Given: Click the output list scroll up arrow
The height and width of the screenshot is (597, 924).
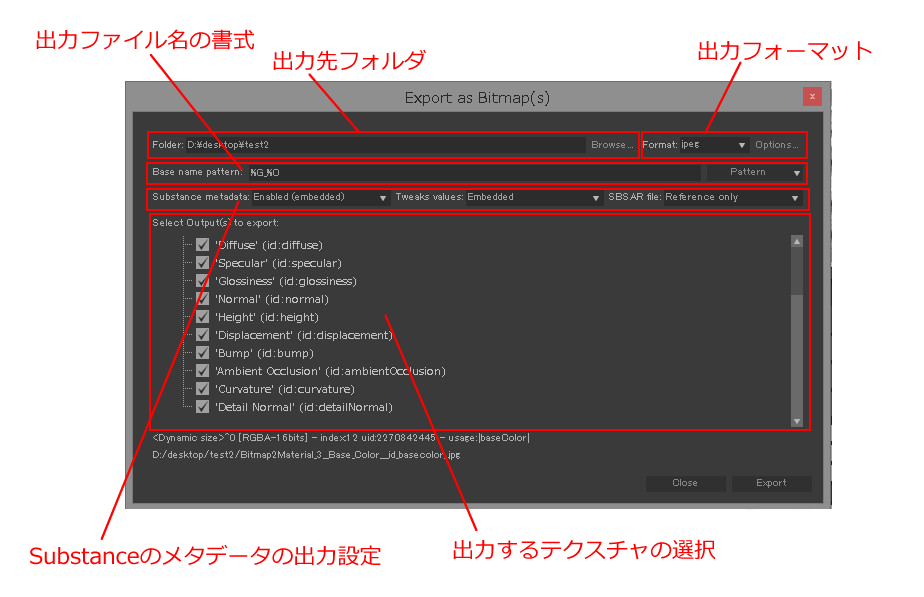Looking at the screenshot, I should 797,242.
